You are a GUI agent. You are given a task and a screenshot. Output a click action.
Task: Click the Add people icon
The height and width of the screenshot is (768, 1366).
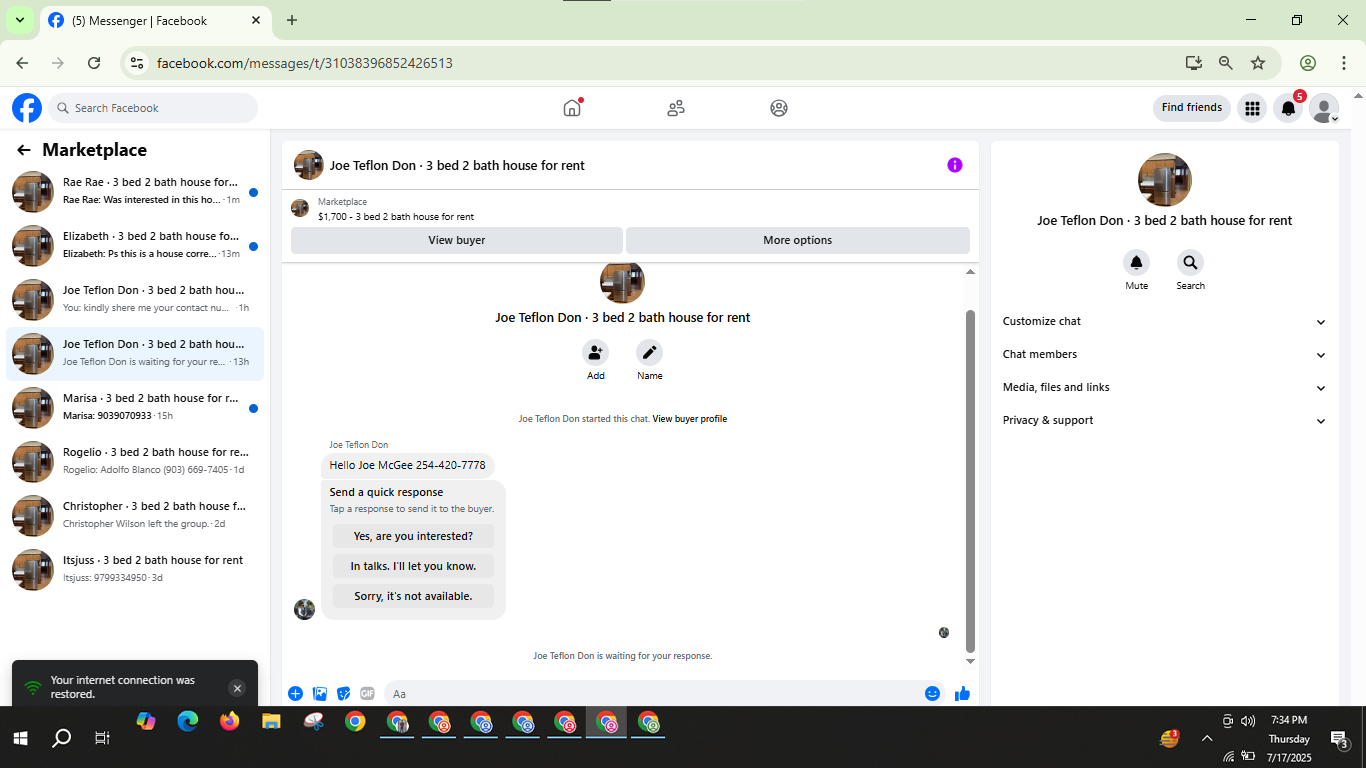pyautogui.click(x=596, y=352)
